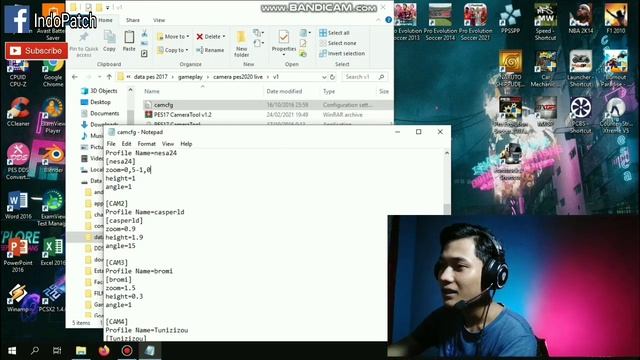Open Quick Access Toolbar customize dropdown

point(108,7)
